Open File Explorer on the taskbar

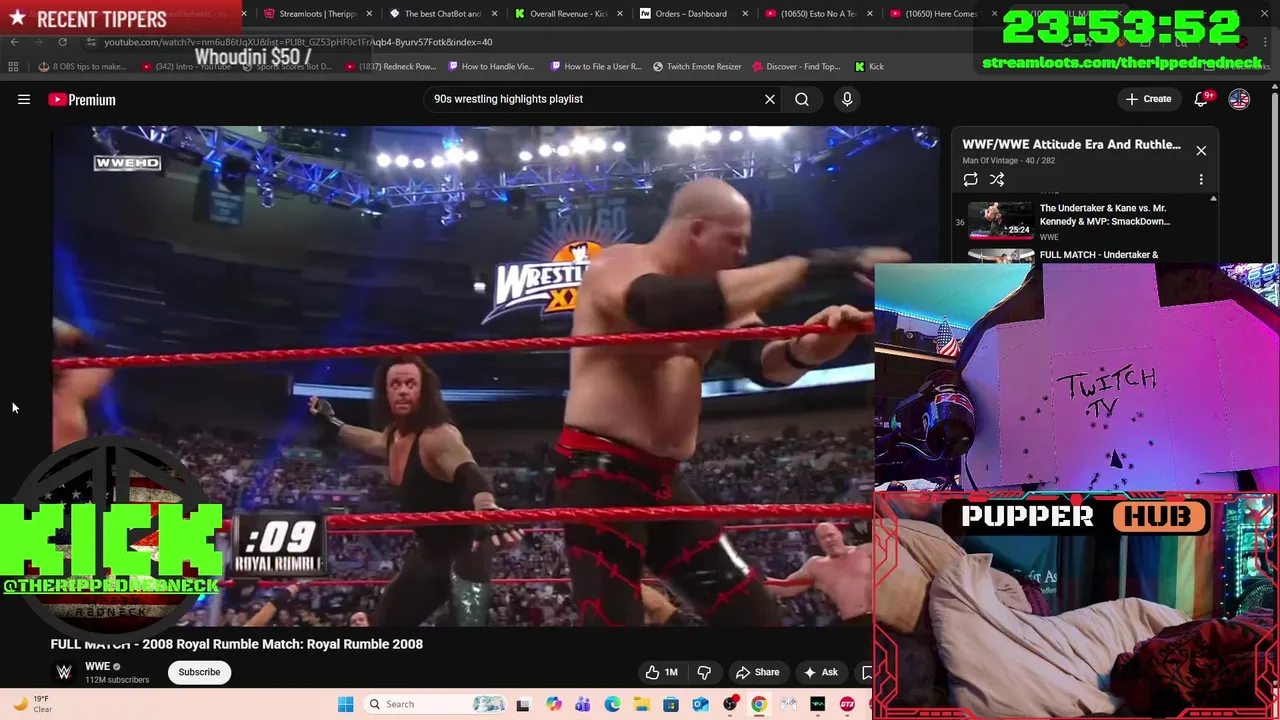641,704
